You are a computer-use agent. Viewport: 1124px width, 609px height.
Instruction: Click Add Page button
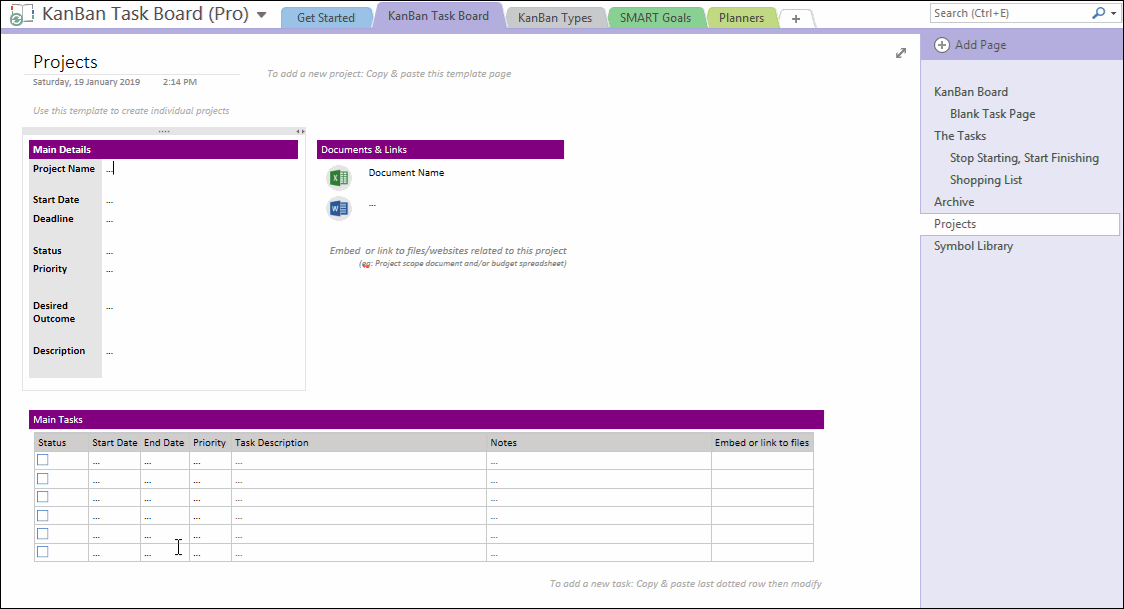pos(971,44)
